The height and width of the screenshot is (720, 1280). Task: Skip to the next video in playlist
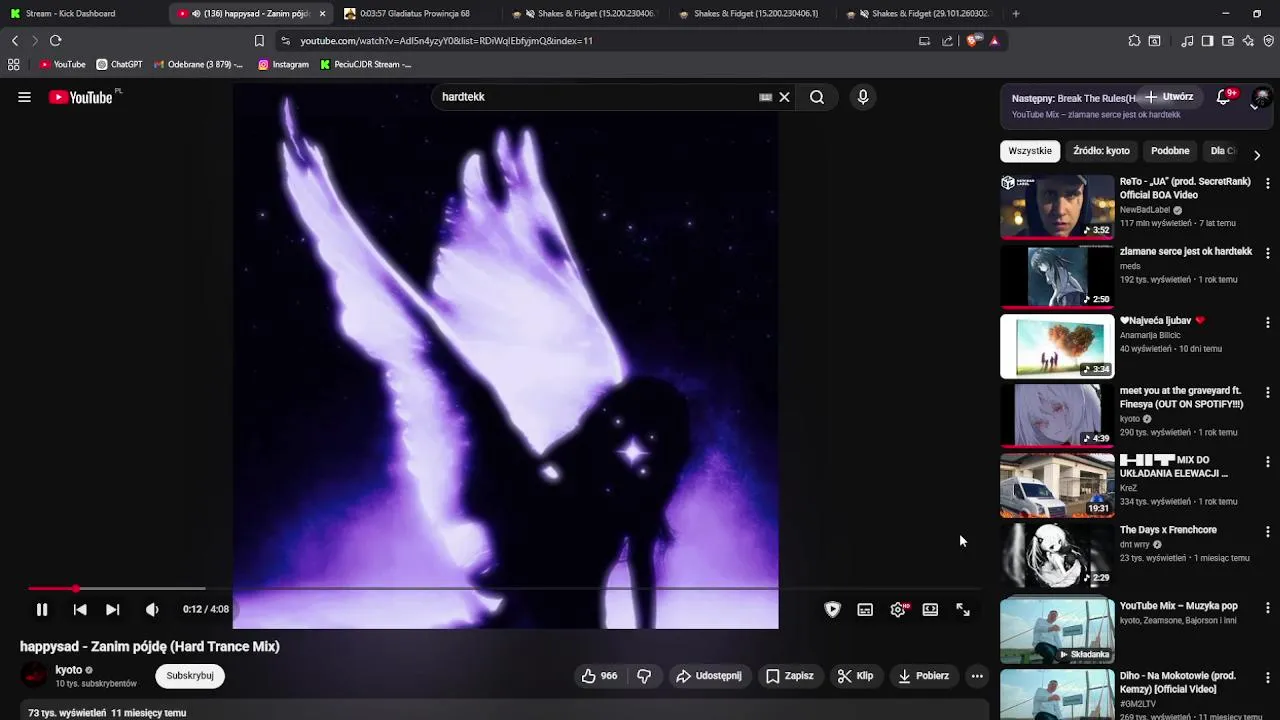(x=113, y=609)
